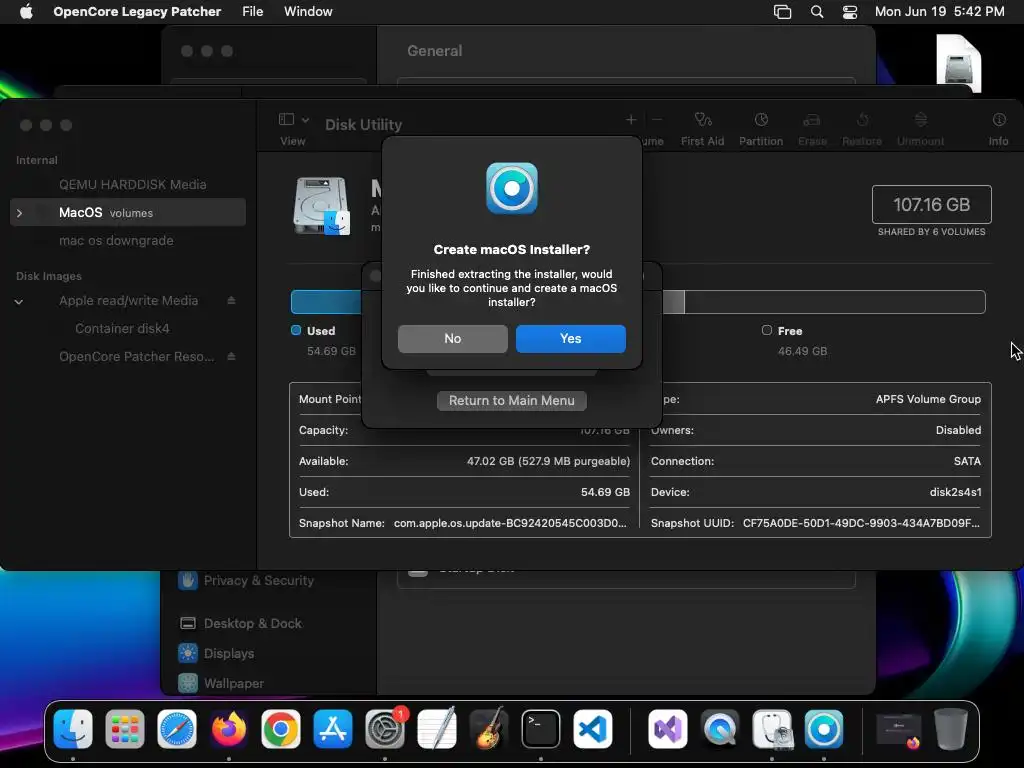Open Control Center in menu bar
The image size is (1024, 768).
pos(850,12)
